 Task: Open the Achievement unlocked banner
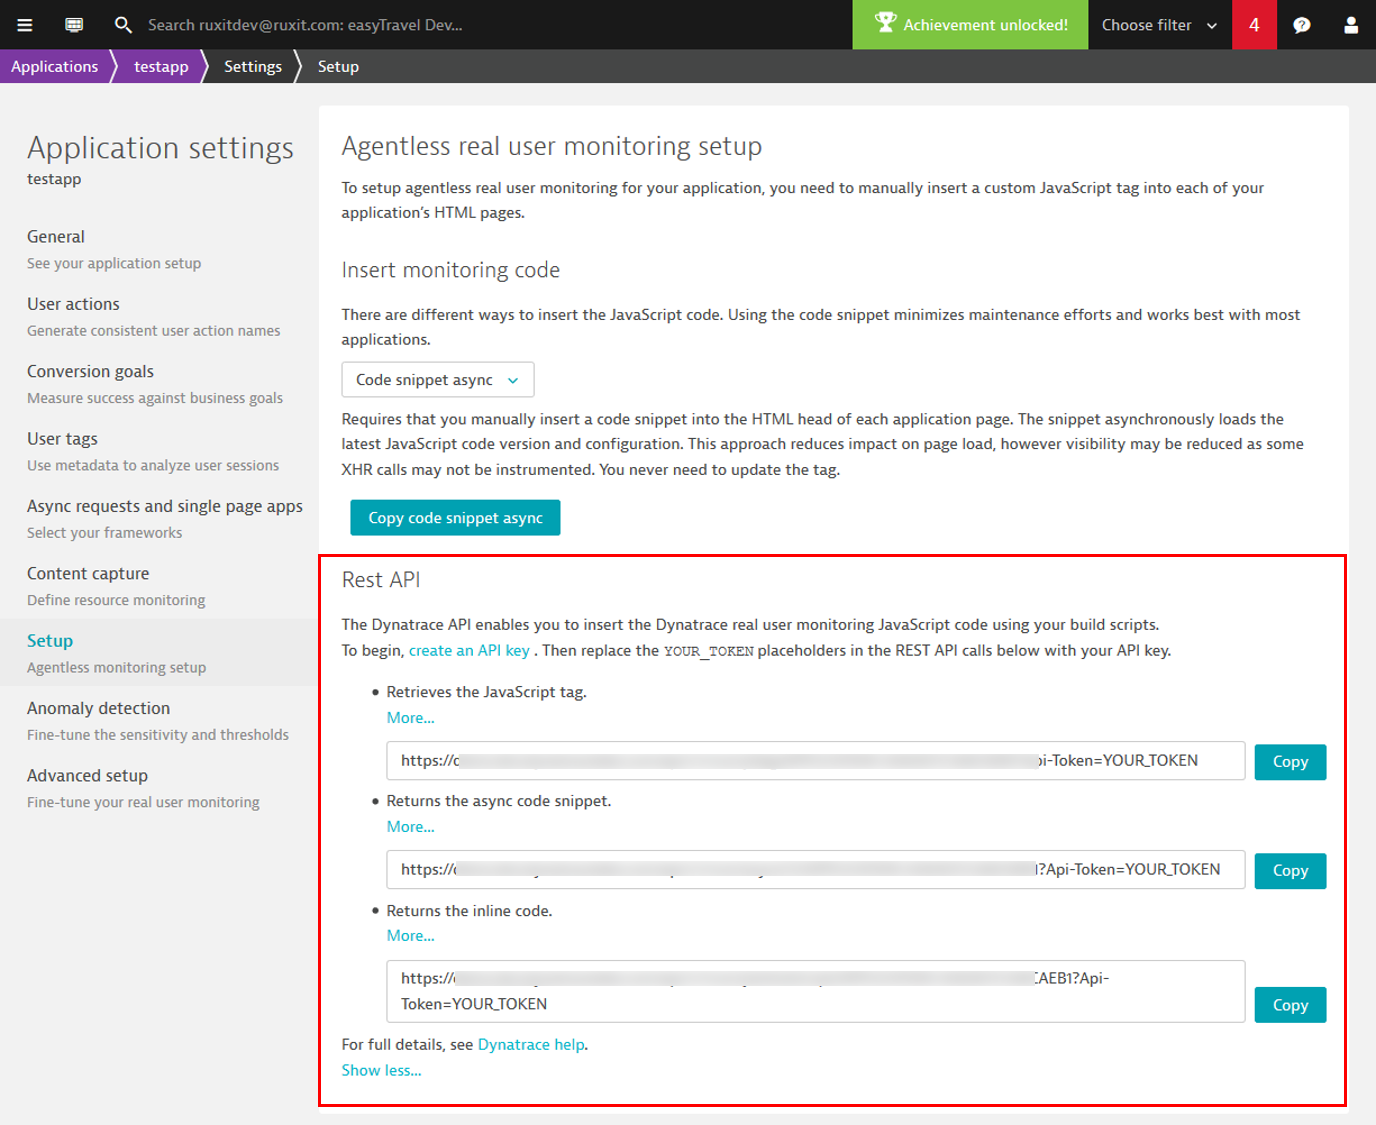pos(970,25)
